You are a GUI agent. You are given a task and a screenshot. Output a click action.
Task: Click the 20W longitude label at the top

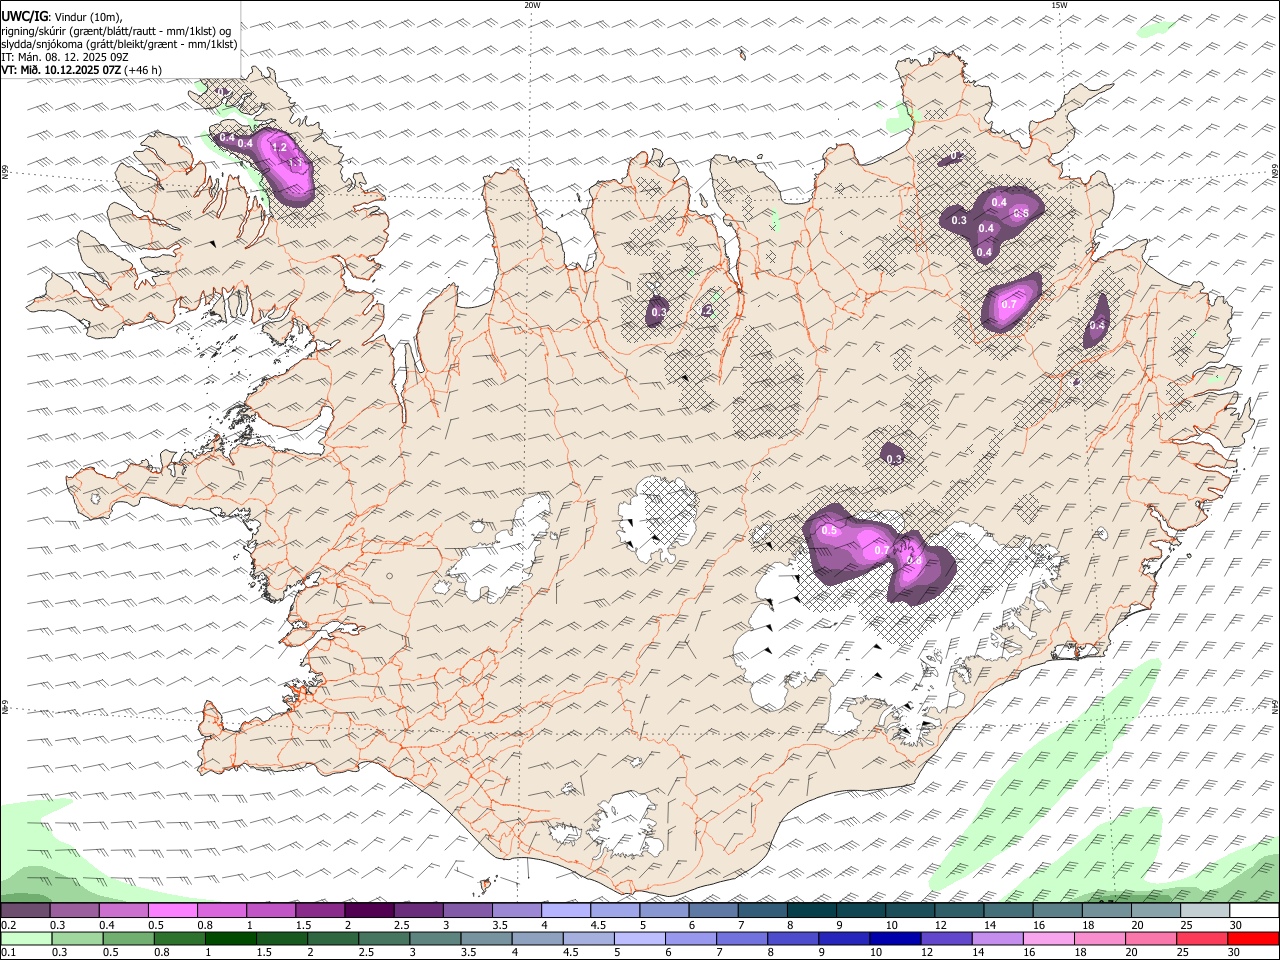[532, 5]
